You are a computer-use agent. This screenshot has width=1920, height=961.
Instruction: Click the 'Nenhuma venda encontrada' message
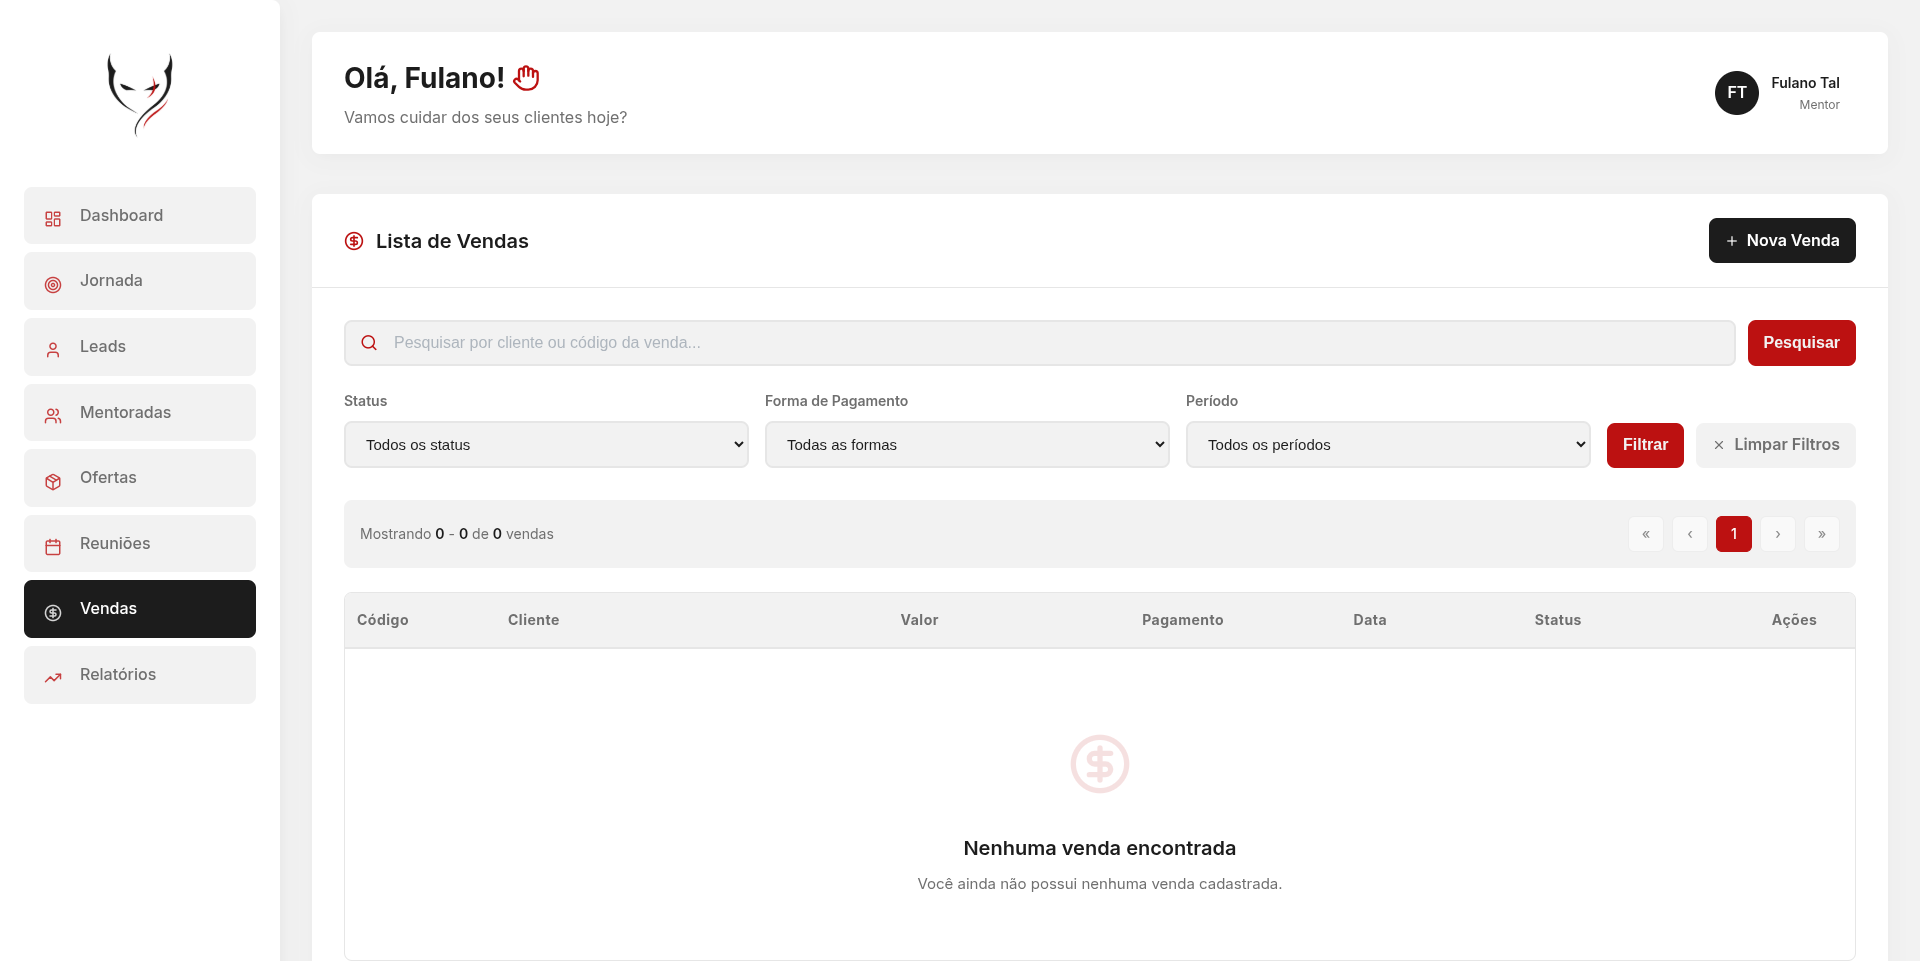point(1100,848)
